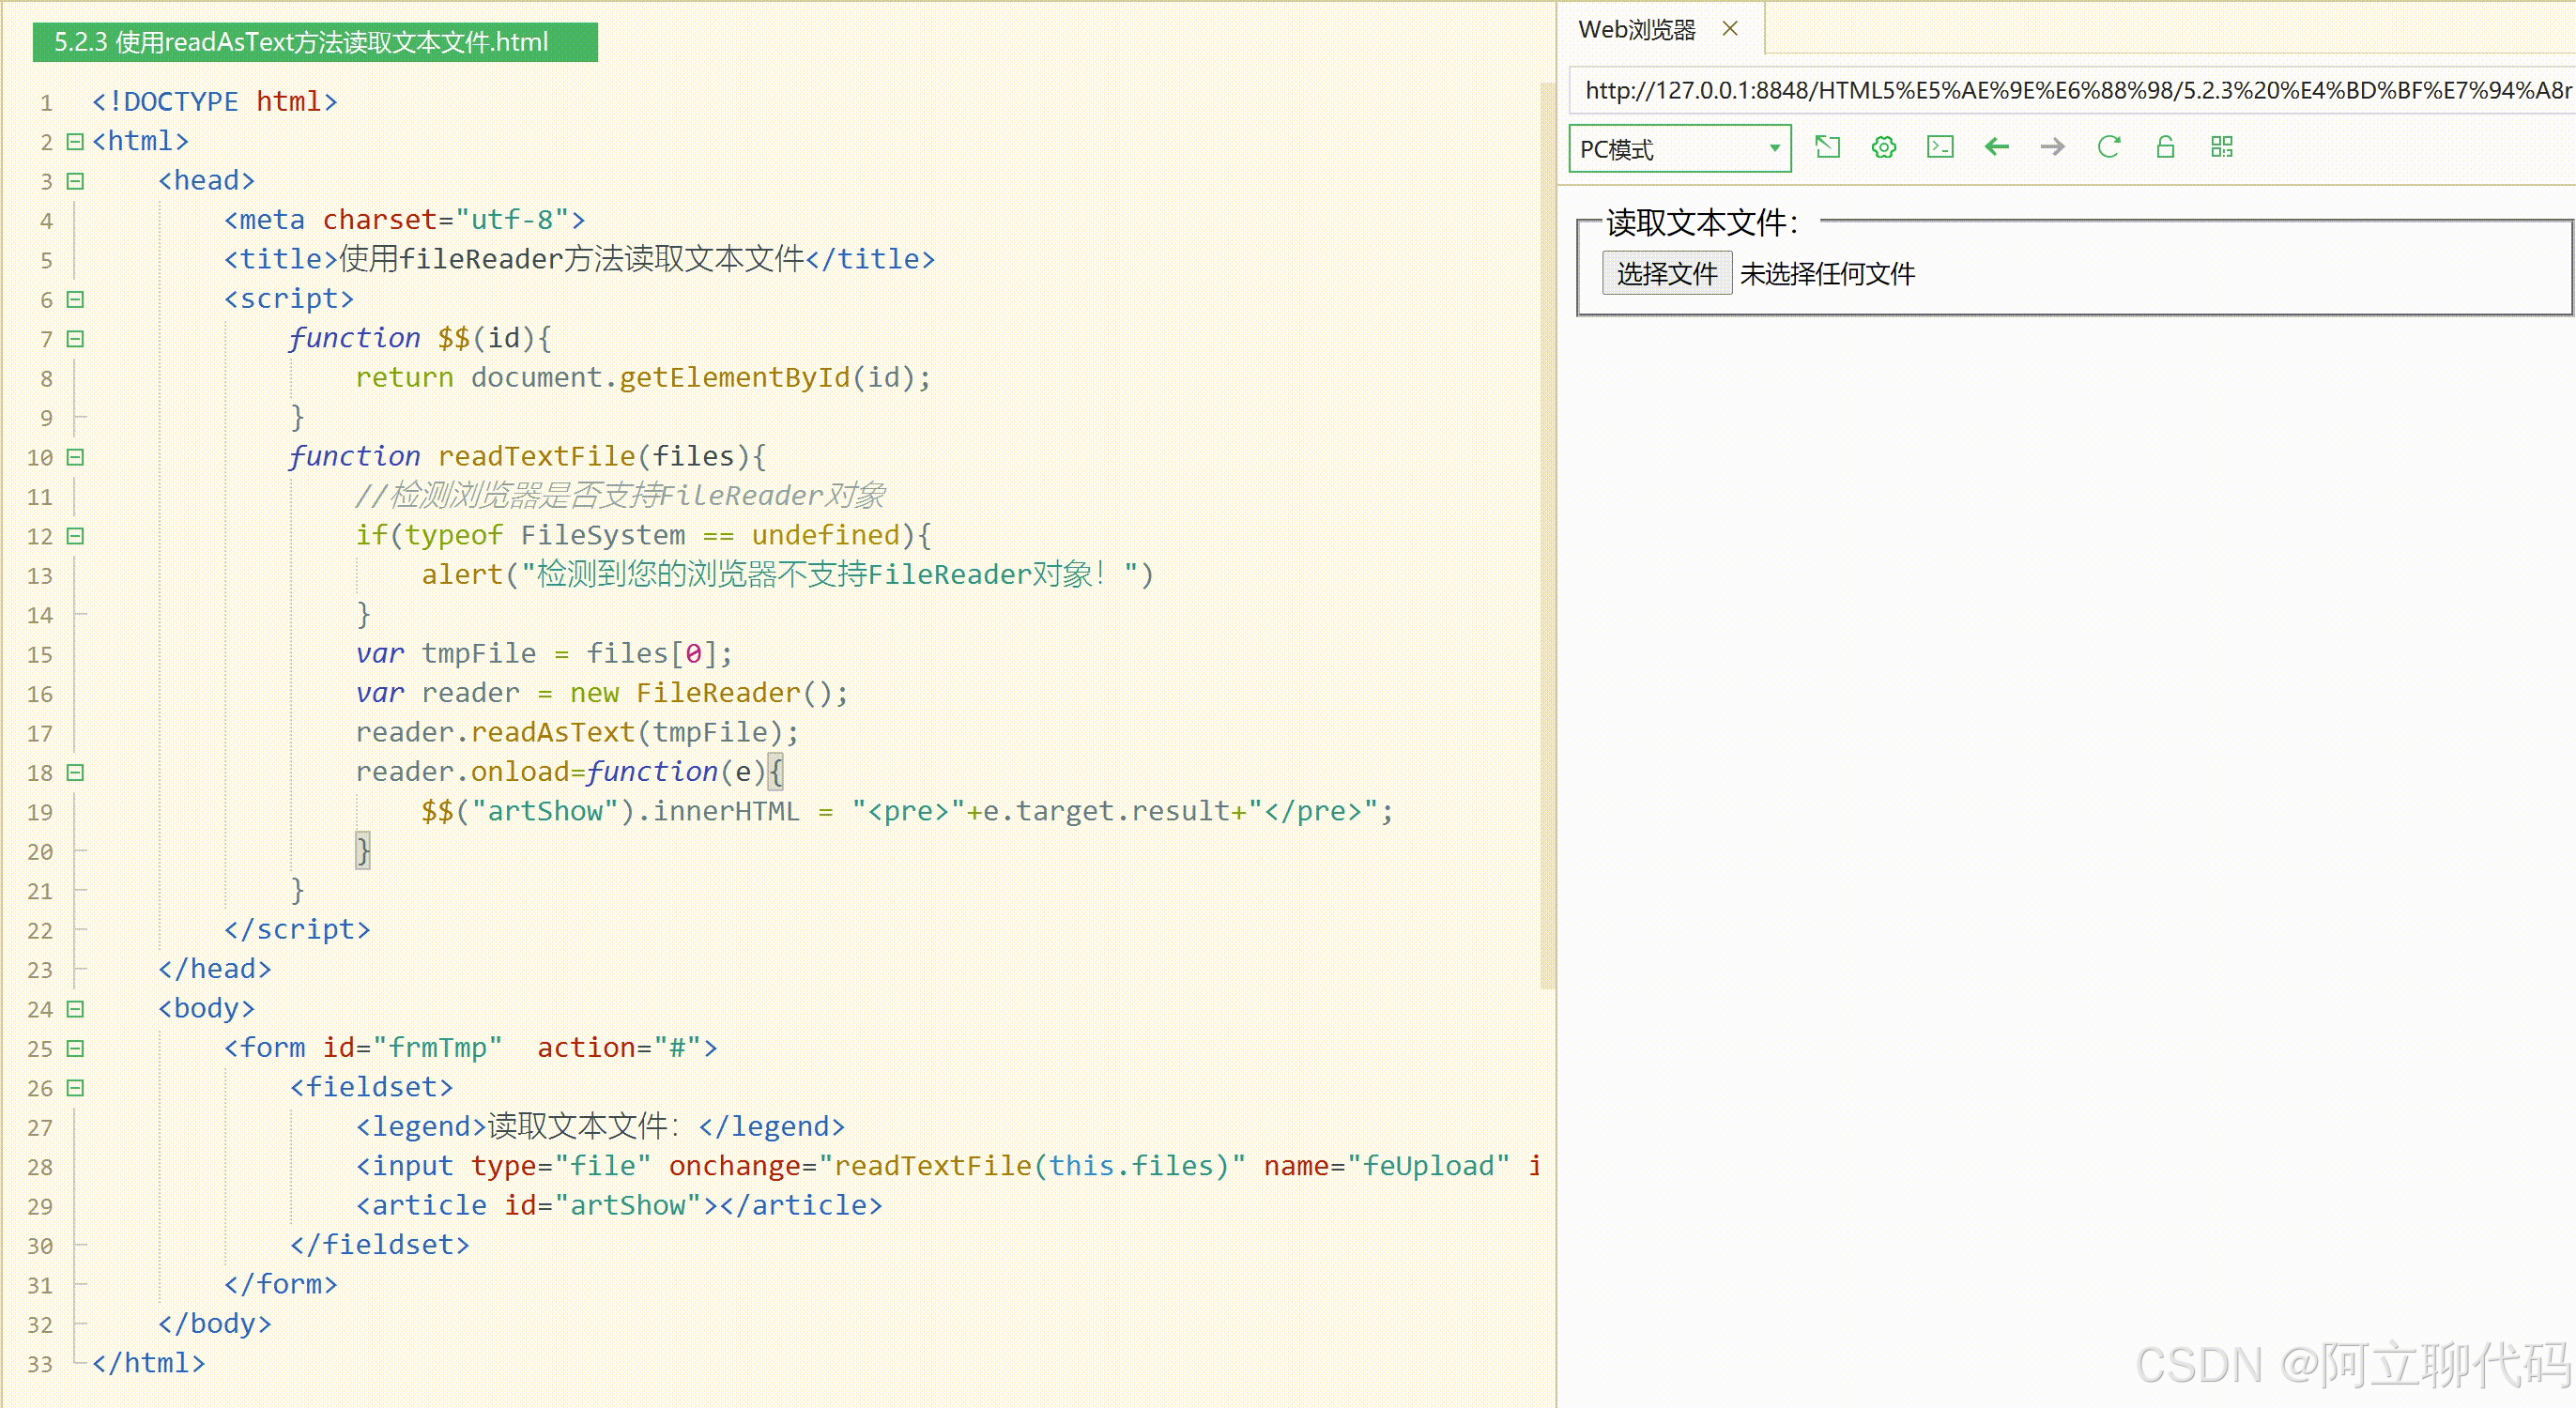Click the closing </html> tag
Screen dimensions: 2576x1408
point(148,1363)
